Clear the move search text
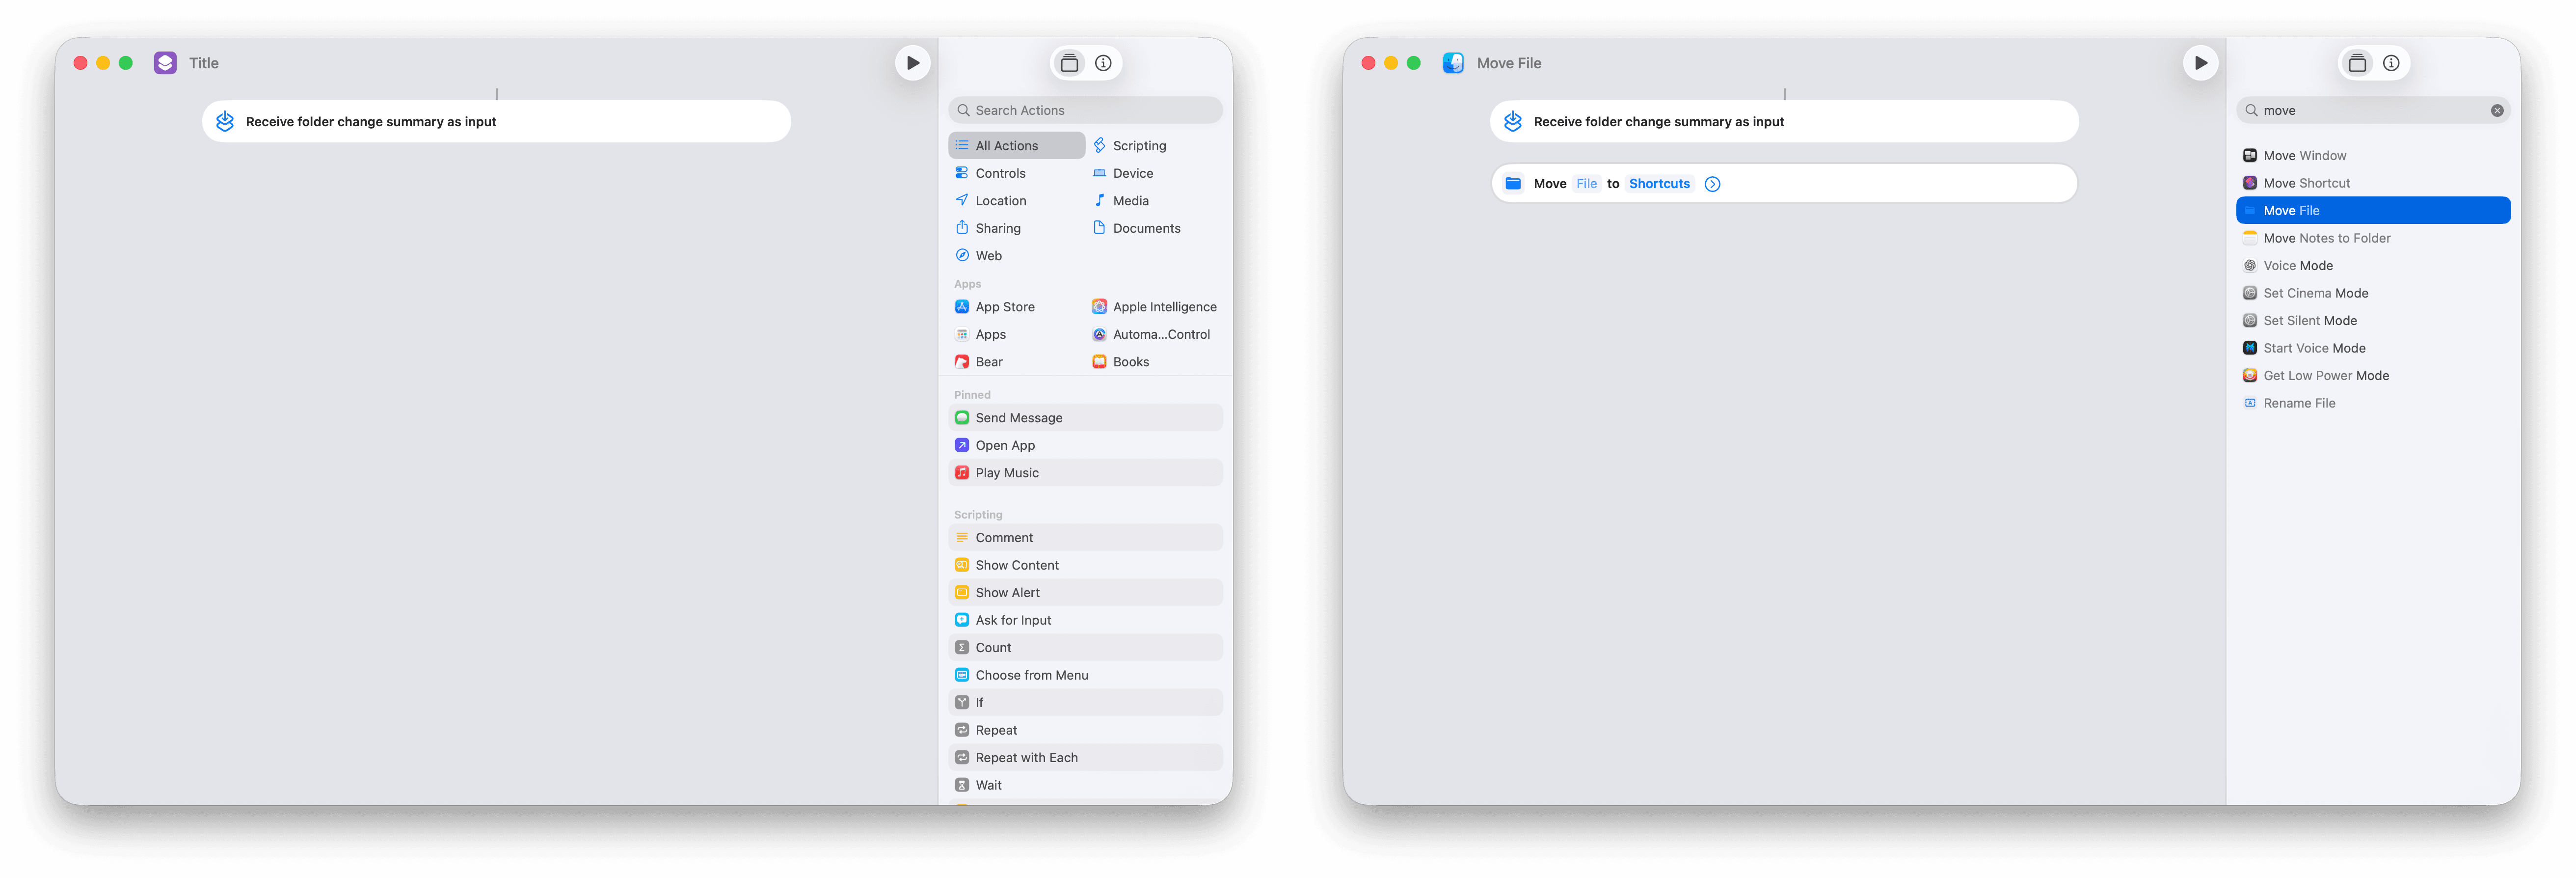The height and width of the screenshot is (878, 2576). tap(2497, 111)
